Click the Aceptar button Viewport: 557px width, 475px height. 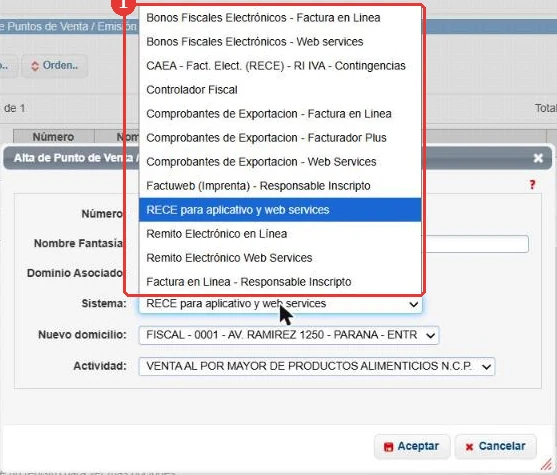click(x=412, y=446)
